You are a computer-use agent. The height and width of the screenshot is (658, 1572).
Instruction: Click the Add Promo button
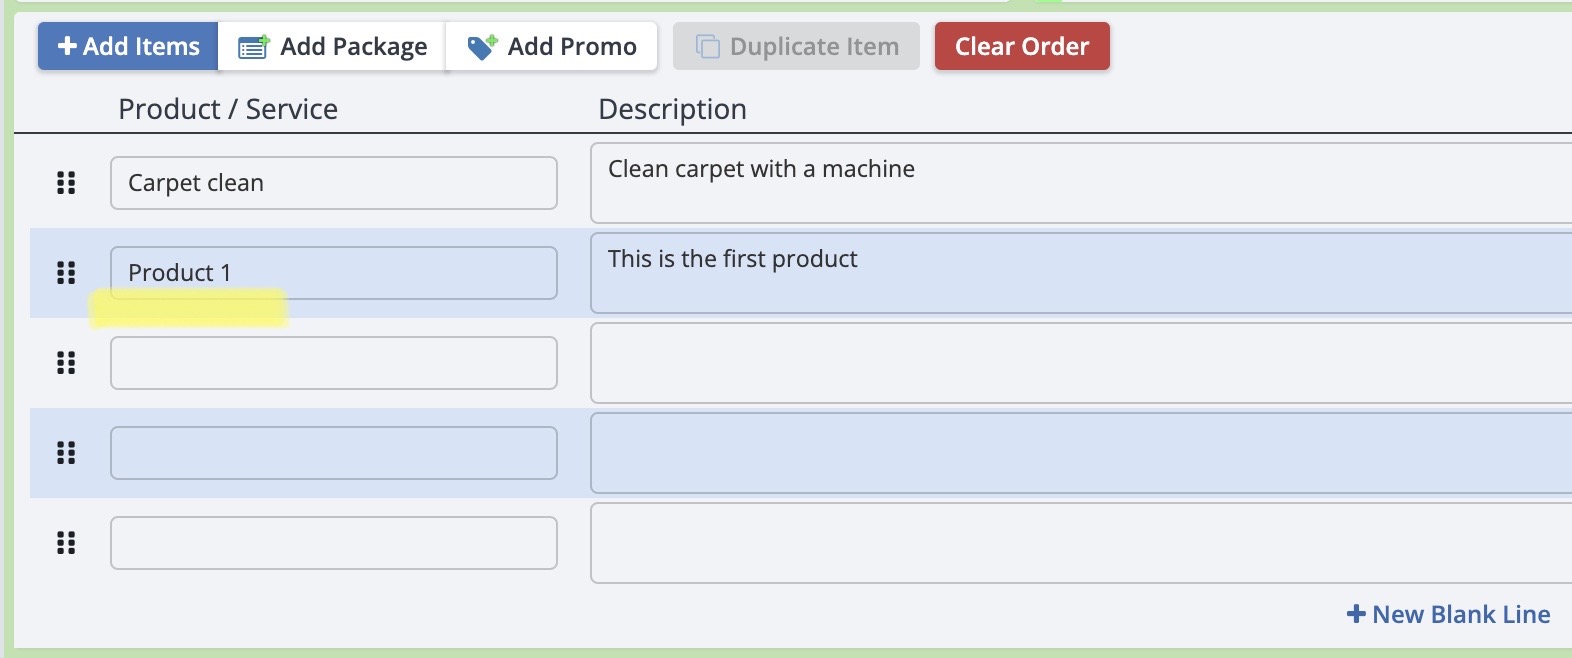pyautogui.click(x=552, y=47)
